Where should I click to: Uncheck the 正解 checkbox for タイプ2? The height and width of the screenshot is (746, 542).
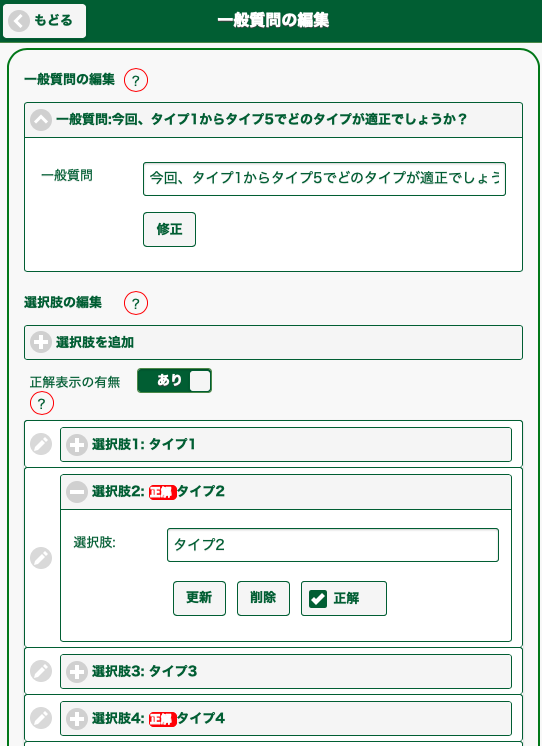[318, 599]
